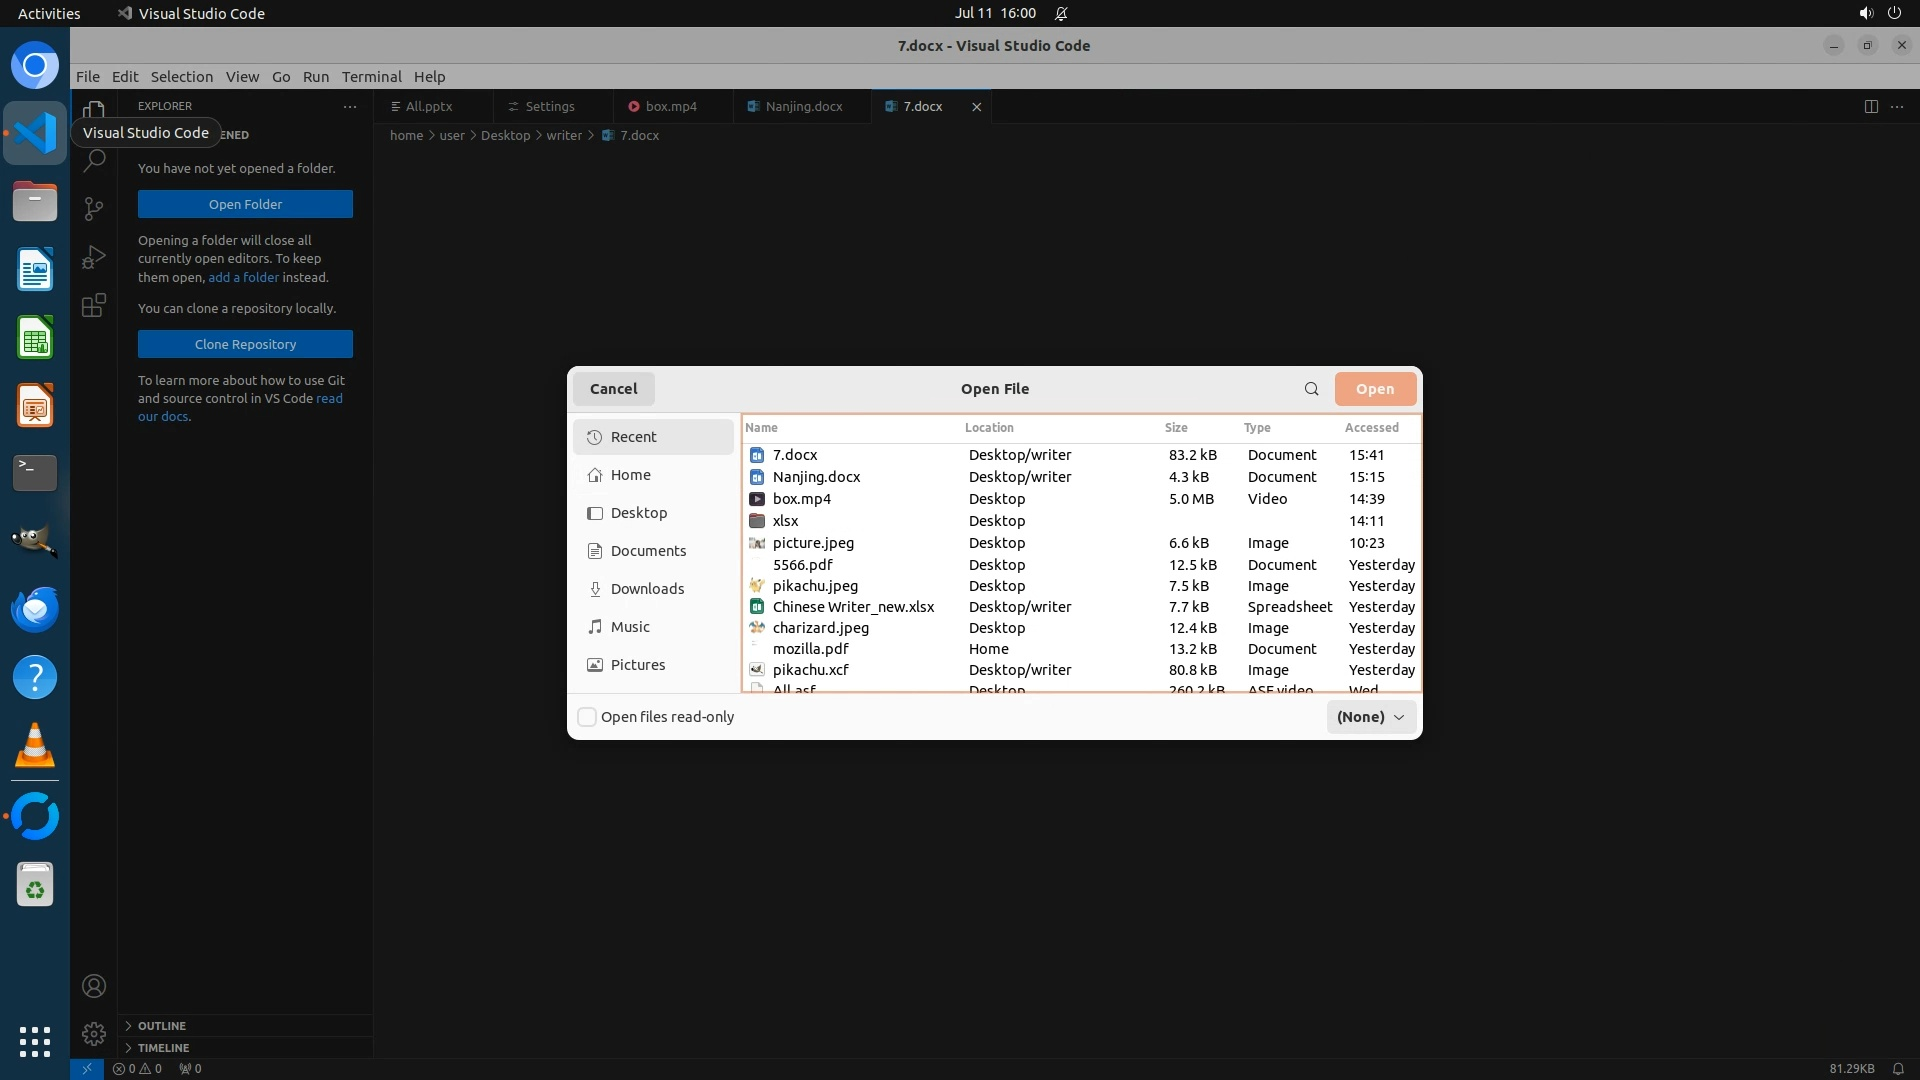Open Run and Debug view icon

(94, 257)
